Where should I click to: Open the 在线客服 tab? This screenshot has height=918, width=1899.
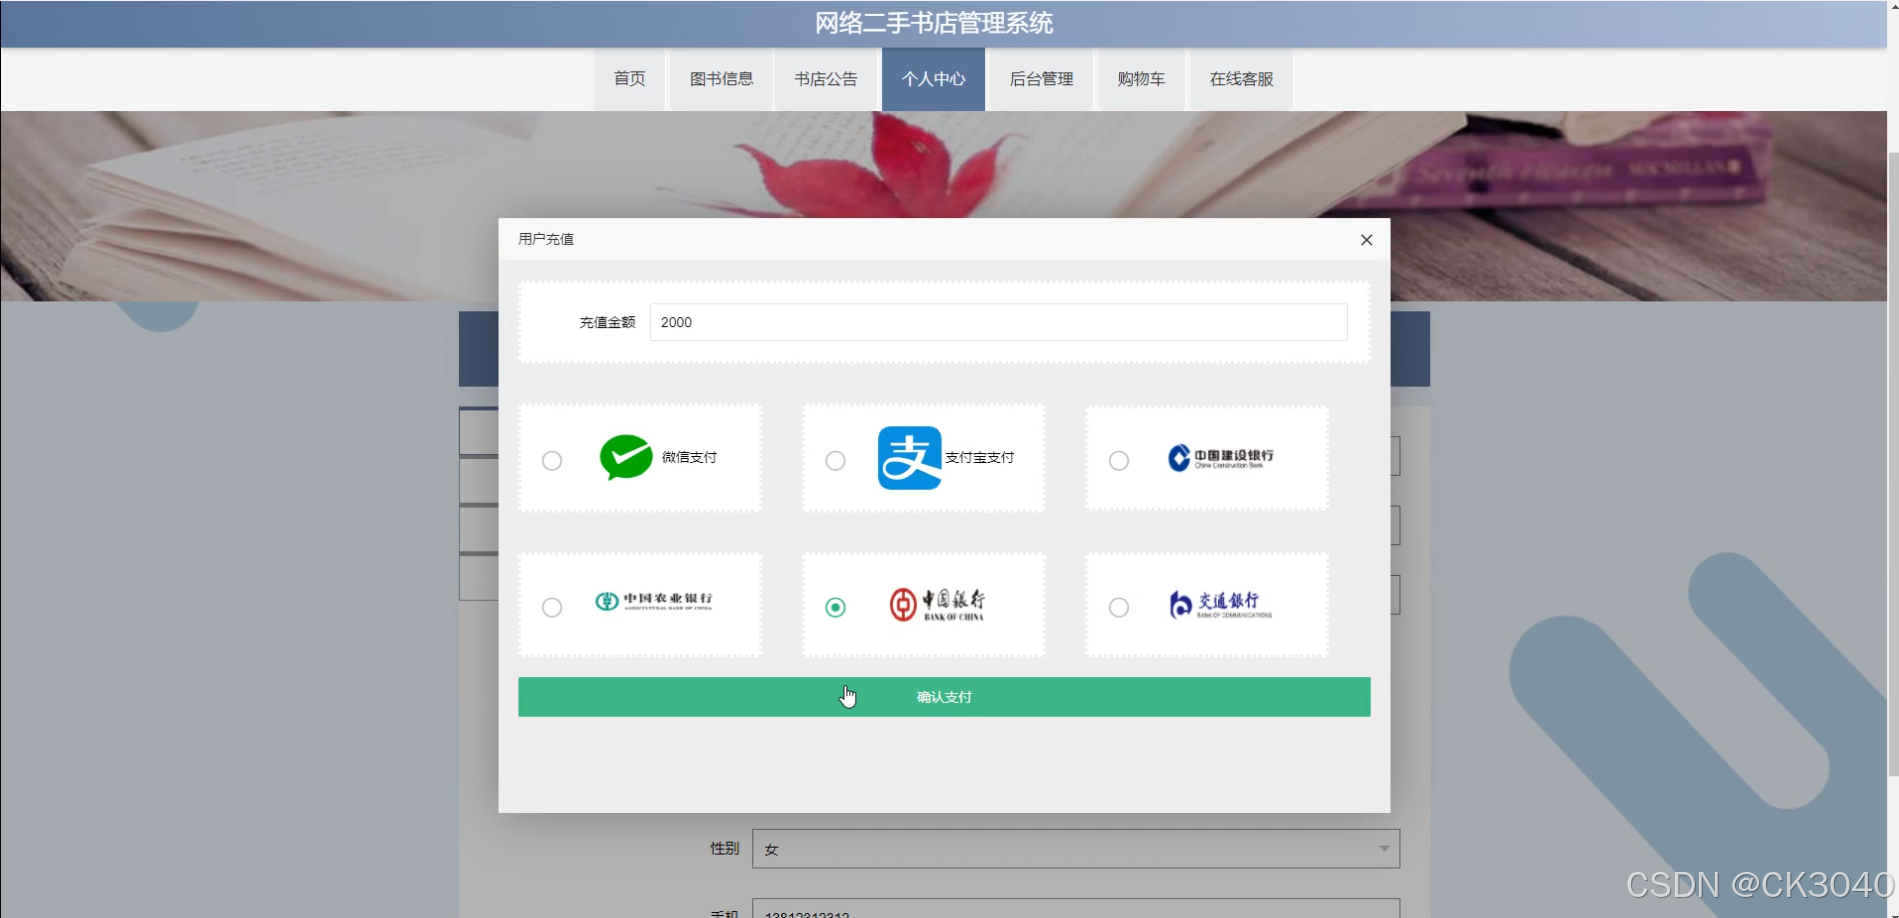(x=1241, y=79)
